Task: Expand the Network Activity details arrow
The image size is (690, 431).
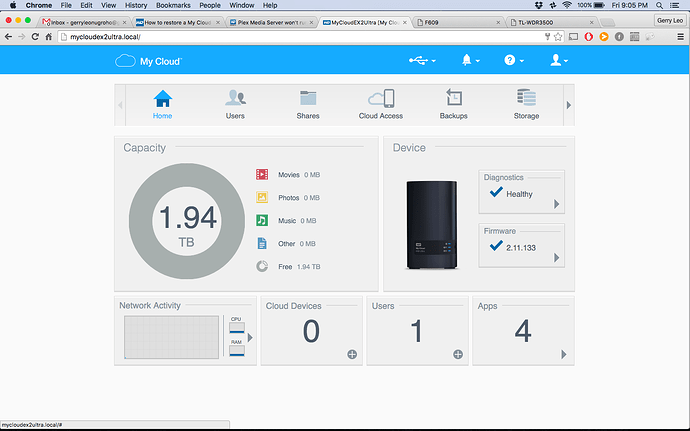Action: click(x=250, y=338)
